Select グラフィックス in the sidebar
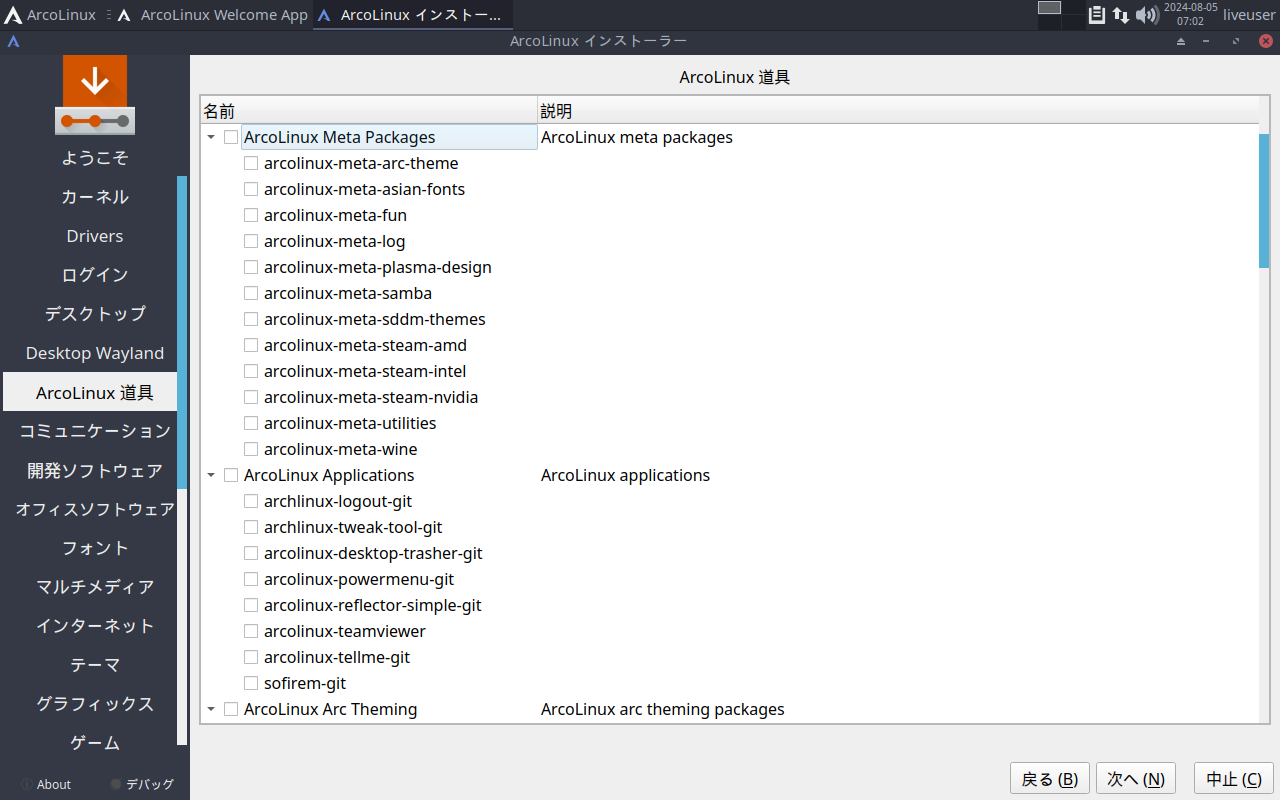Viewport: 1280px width, 800px height. tap(95, 704)
